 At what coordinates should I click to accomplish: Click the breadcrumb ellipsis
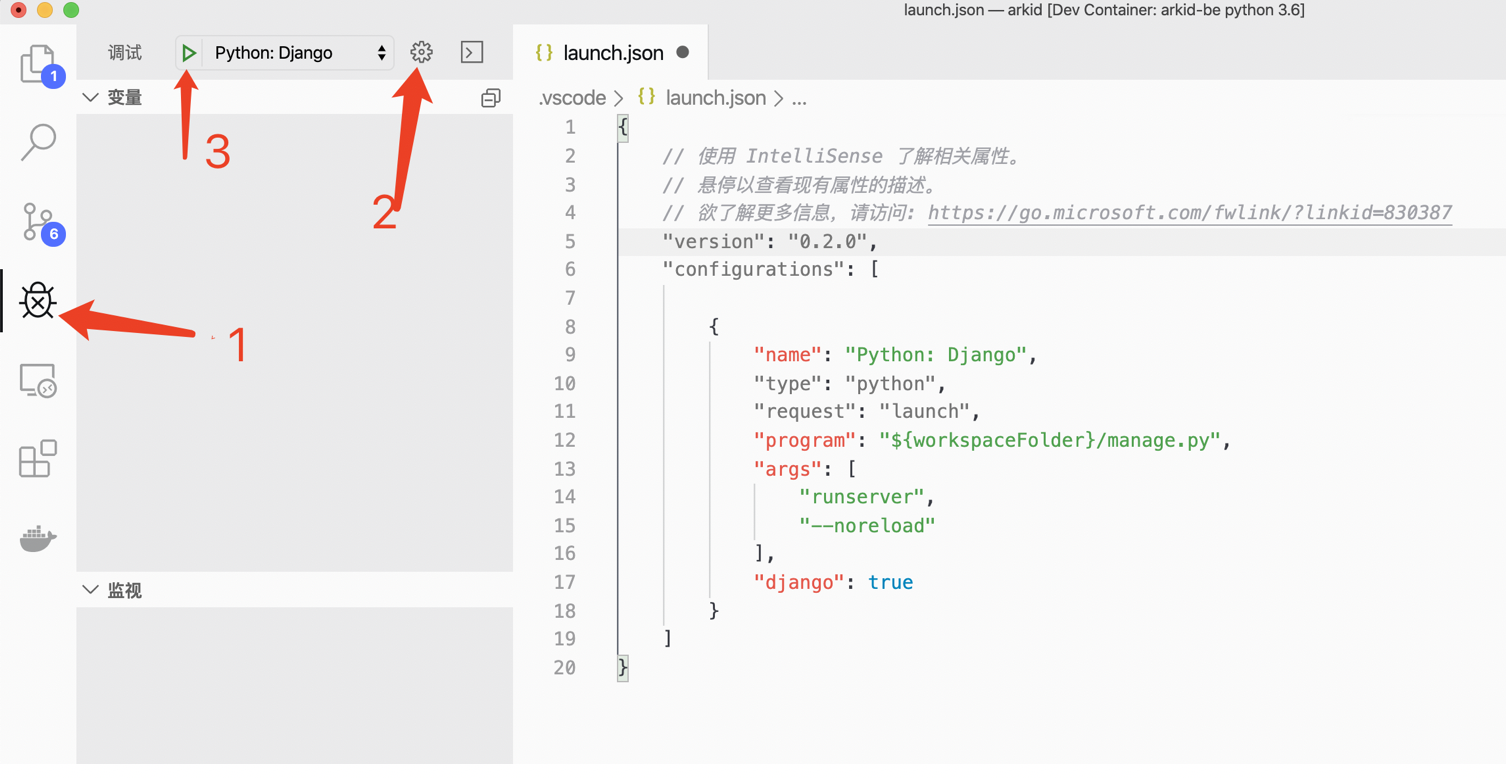pyautogui.click(x=799, y=98)
